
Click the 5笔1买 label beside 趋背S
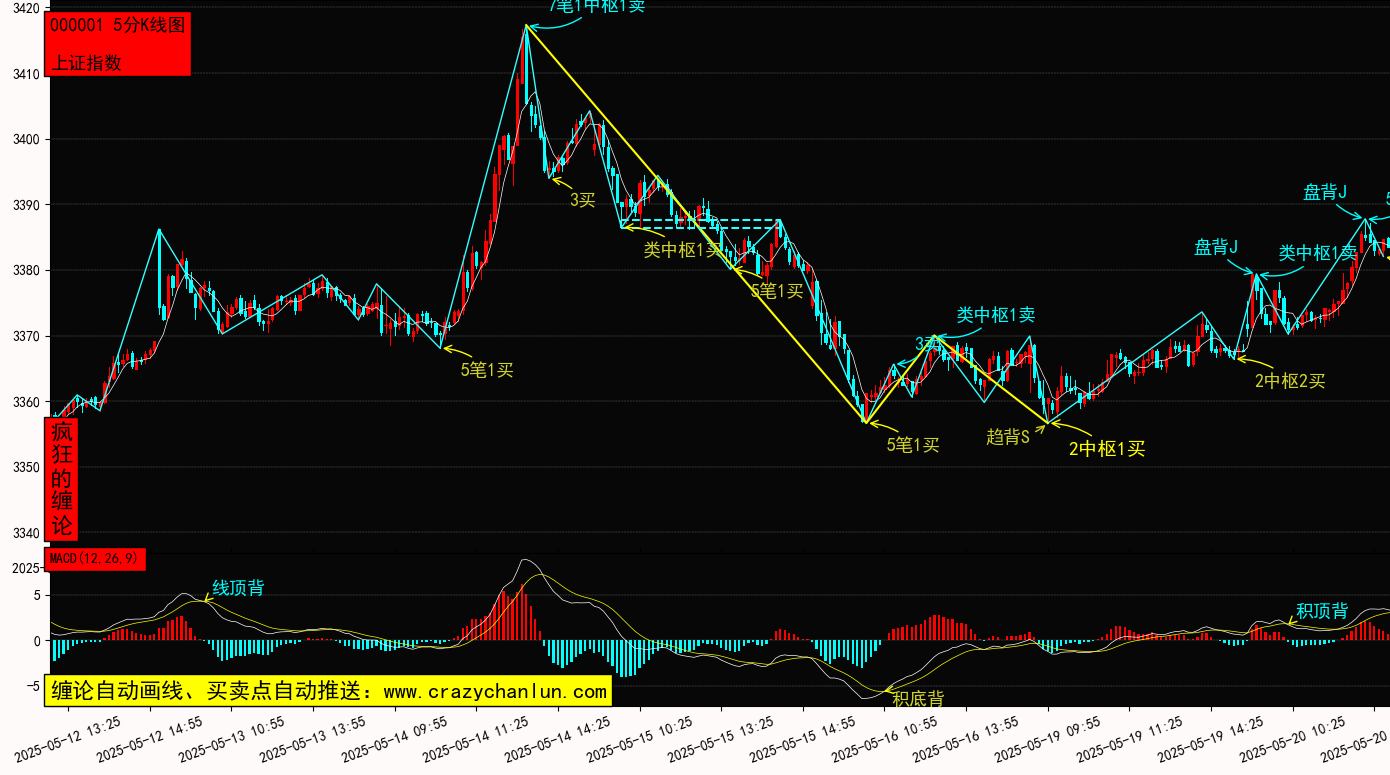[913, 445]
